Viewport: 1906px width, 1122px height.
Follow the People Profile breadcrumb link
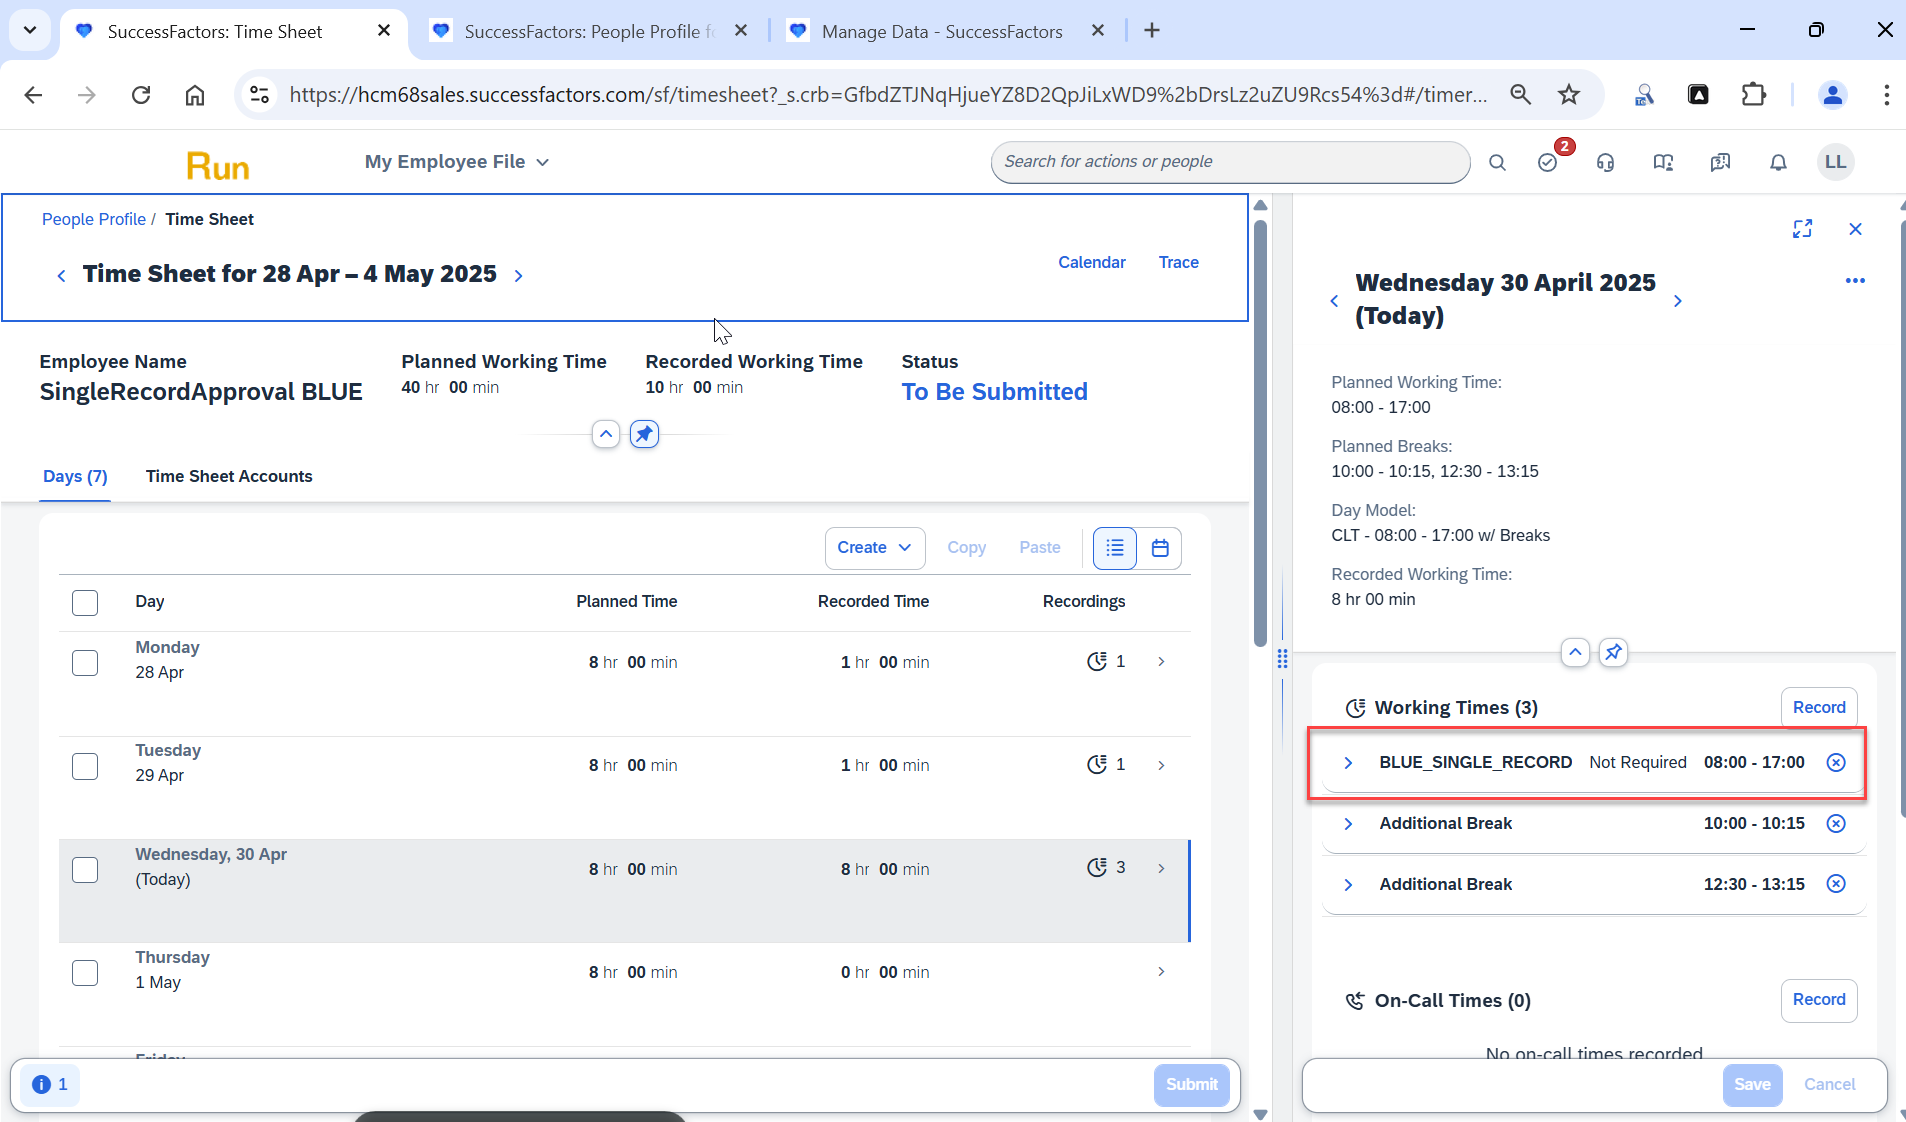click(x=94, y=219)
